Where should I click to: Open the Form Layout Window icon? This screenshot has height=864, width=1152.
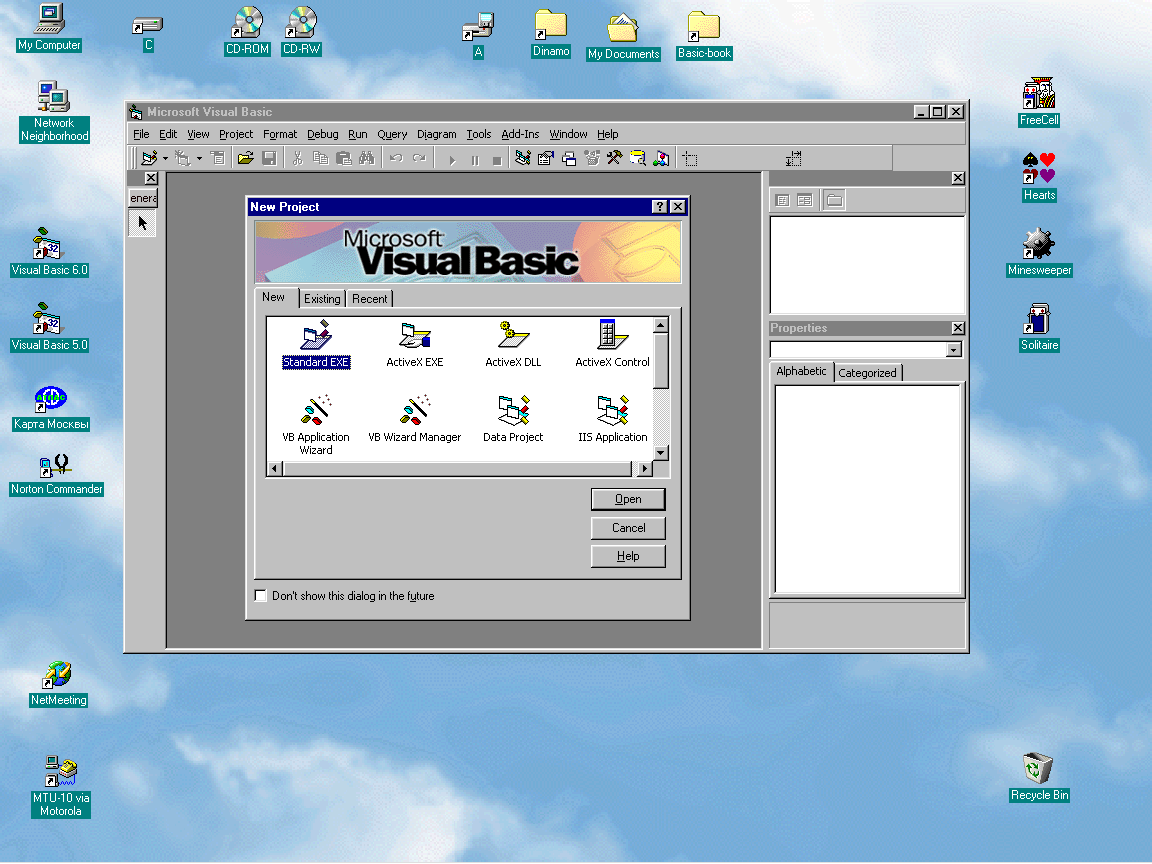569,158
